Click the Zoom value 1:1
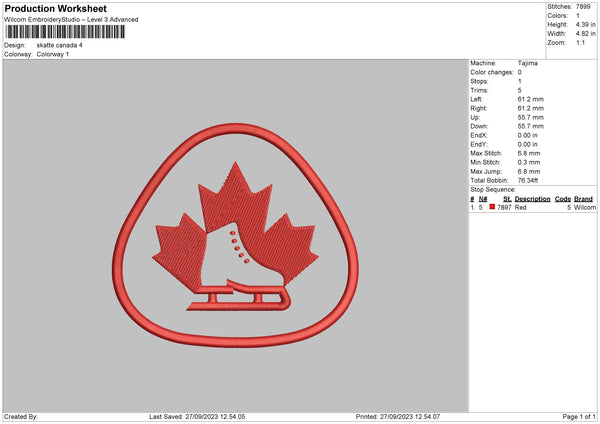This screenshot has width=600, height=424. (x=580, y=42)
